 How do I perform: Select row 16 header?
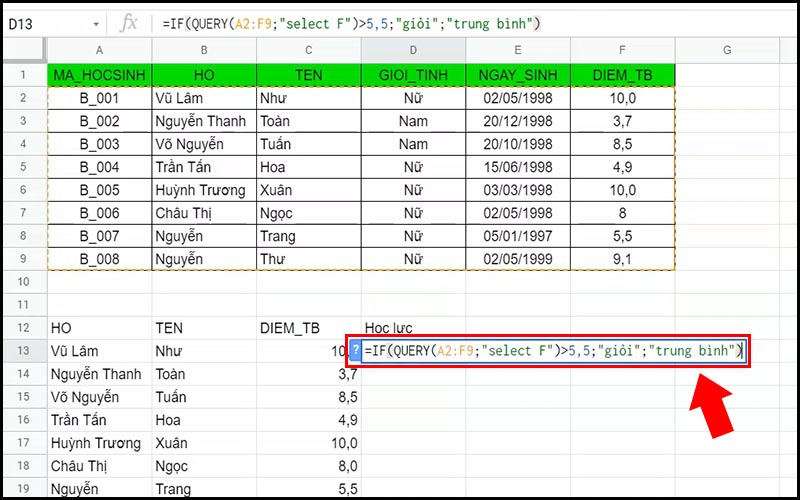pyautogui.click(x=24, y=419)
